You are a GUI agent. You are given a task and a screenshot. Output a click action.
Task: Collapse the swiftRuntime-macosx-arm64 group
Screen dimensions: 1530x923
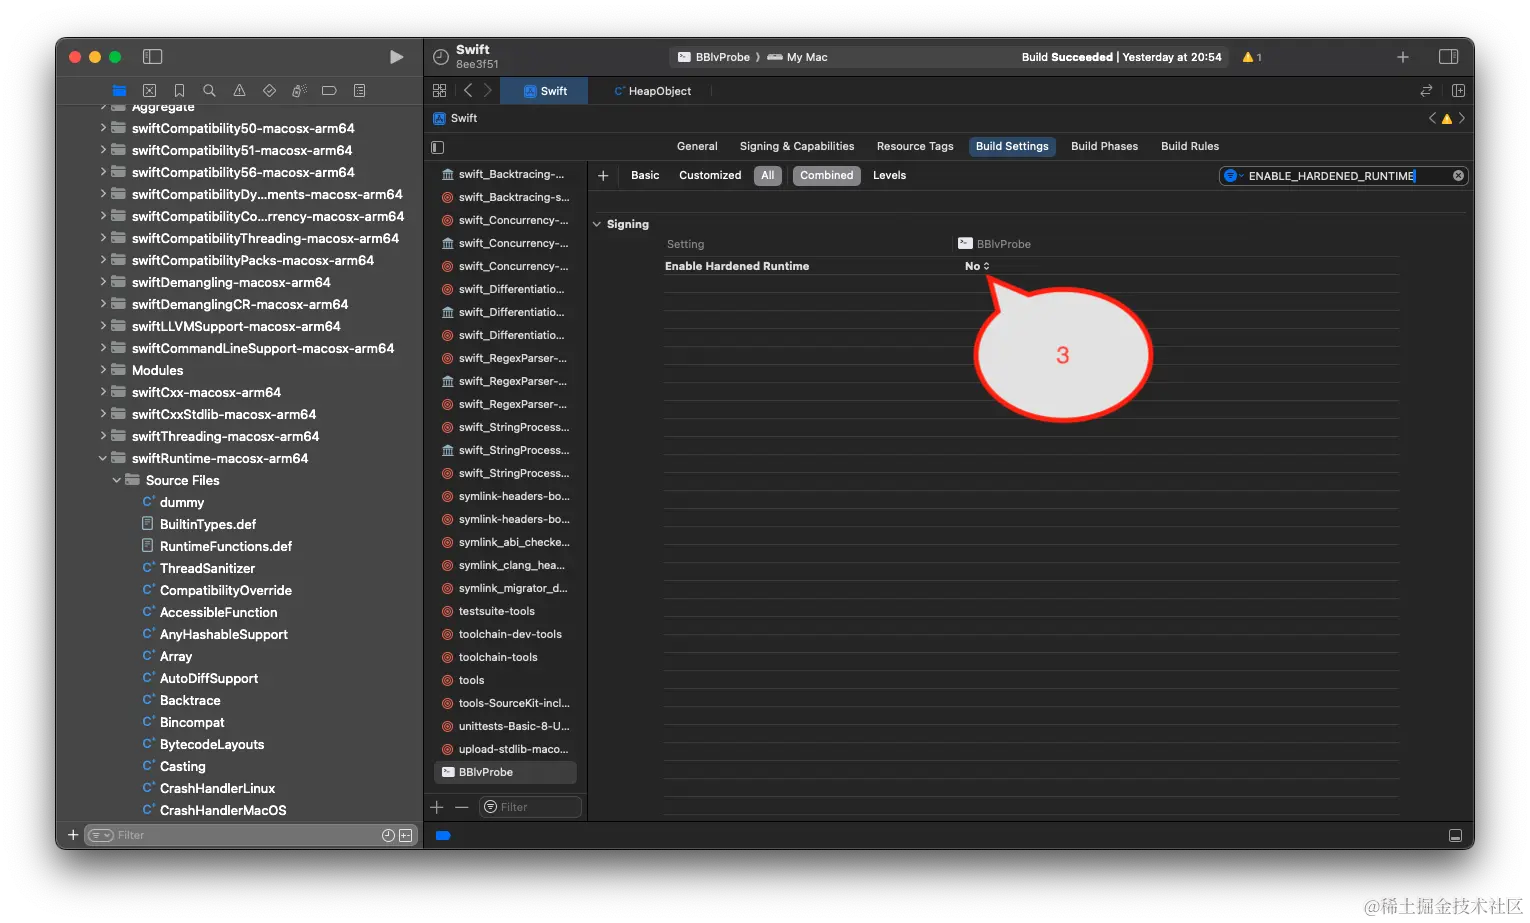pos(103,458)
